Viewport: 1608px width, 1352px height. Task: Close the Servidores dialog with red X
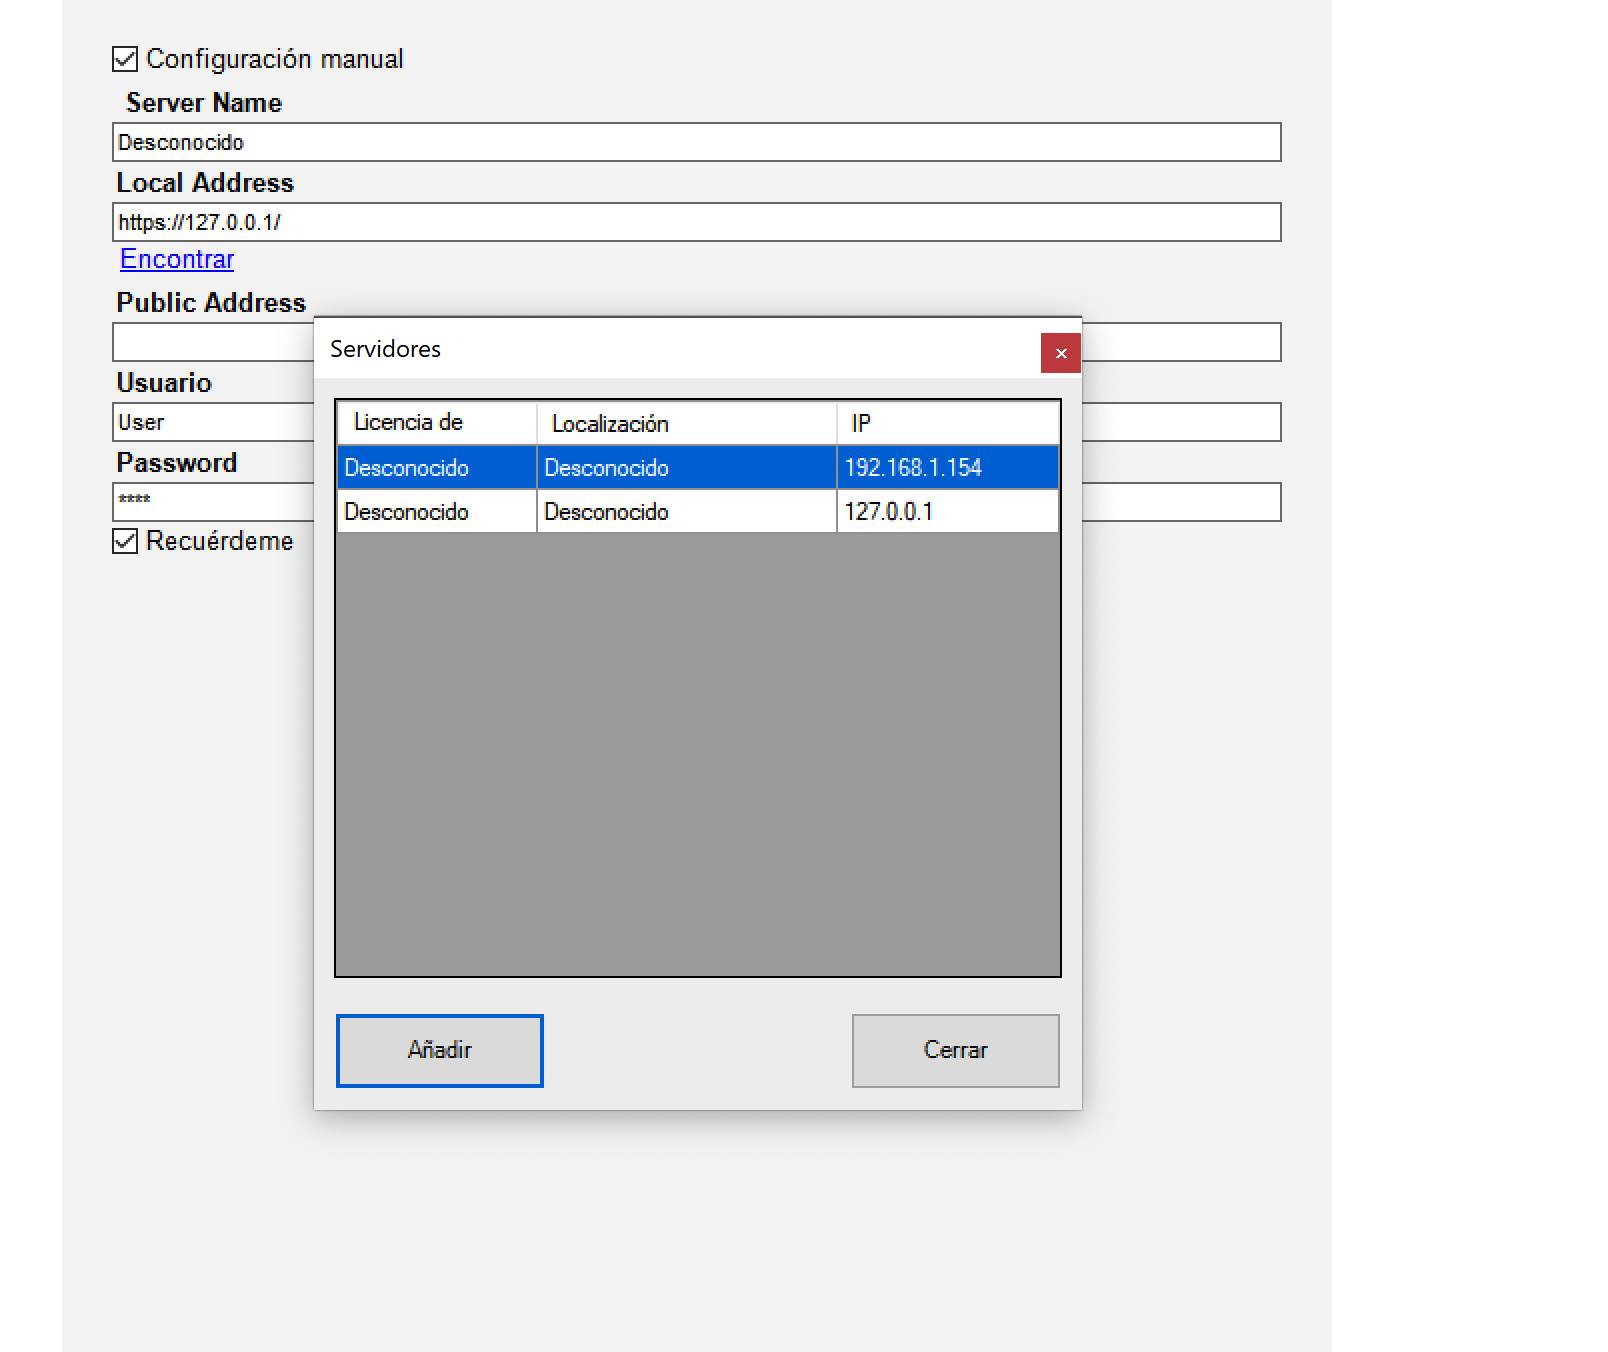(1060, 353)
